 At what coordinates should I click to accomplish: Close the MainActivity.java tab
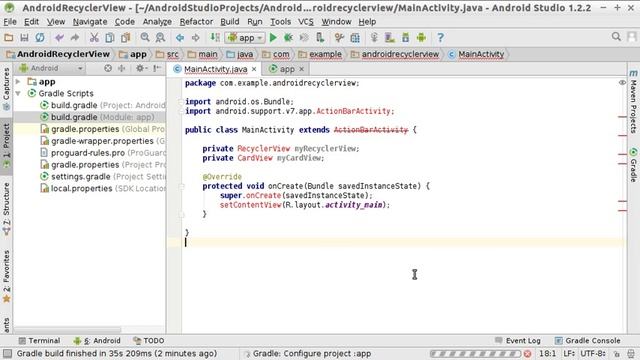[x=254, y=69]
